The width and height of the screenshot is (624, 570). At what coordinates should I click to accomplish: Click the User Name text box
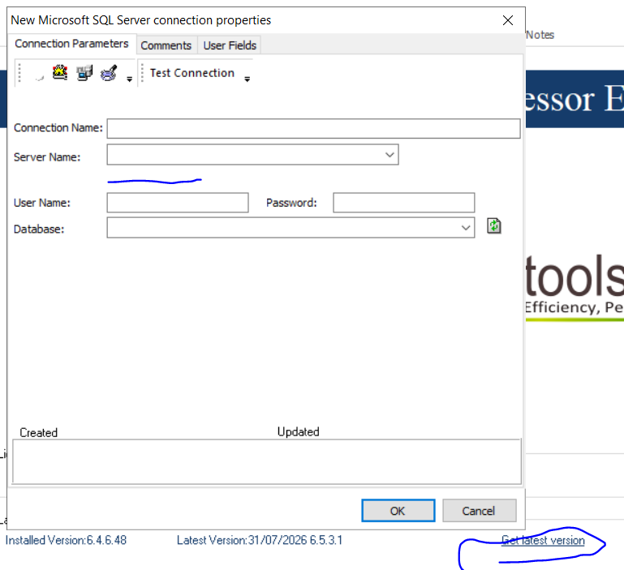coord(178,203)
